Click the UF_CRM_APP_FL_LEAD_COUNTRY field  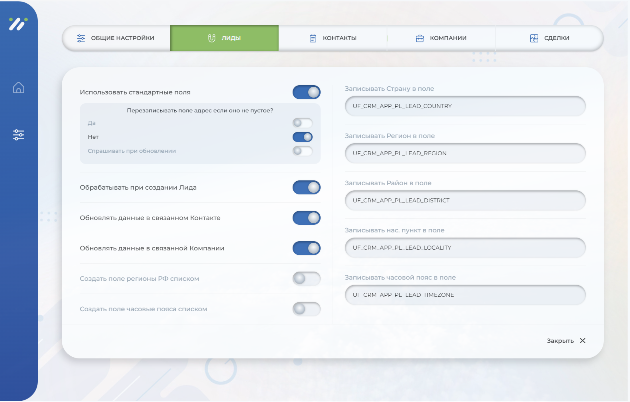point(461,106)
